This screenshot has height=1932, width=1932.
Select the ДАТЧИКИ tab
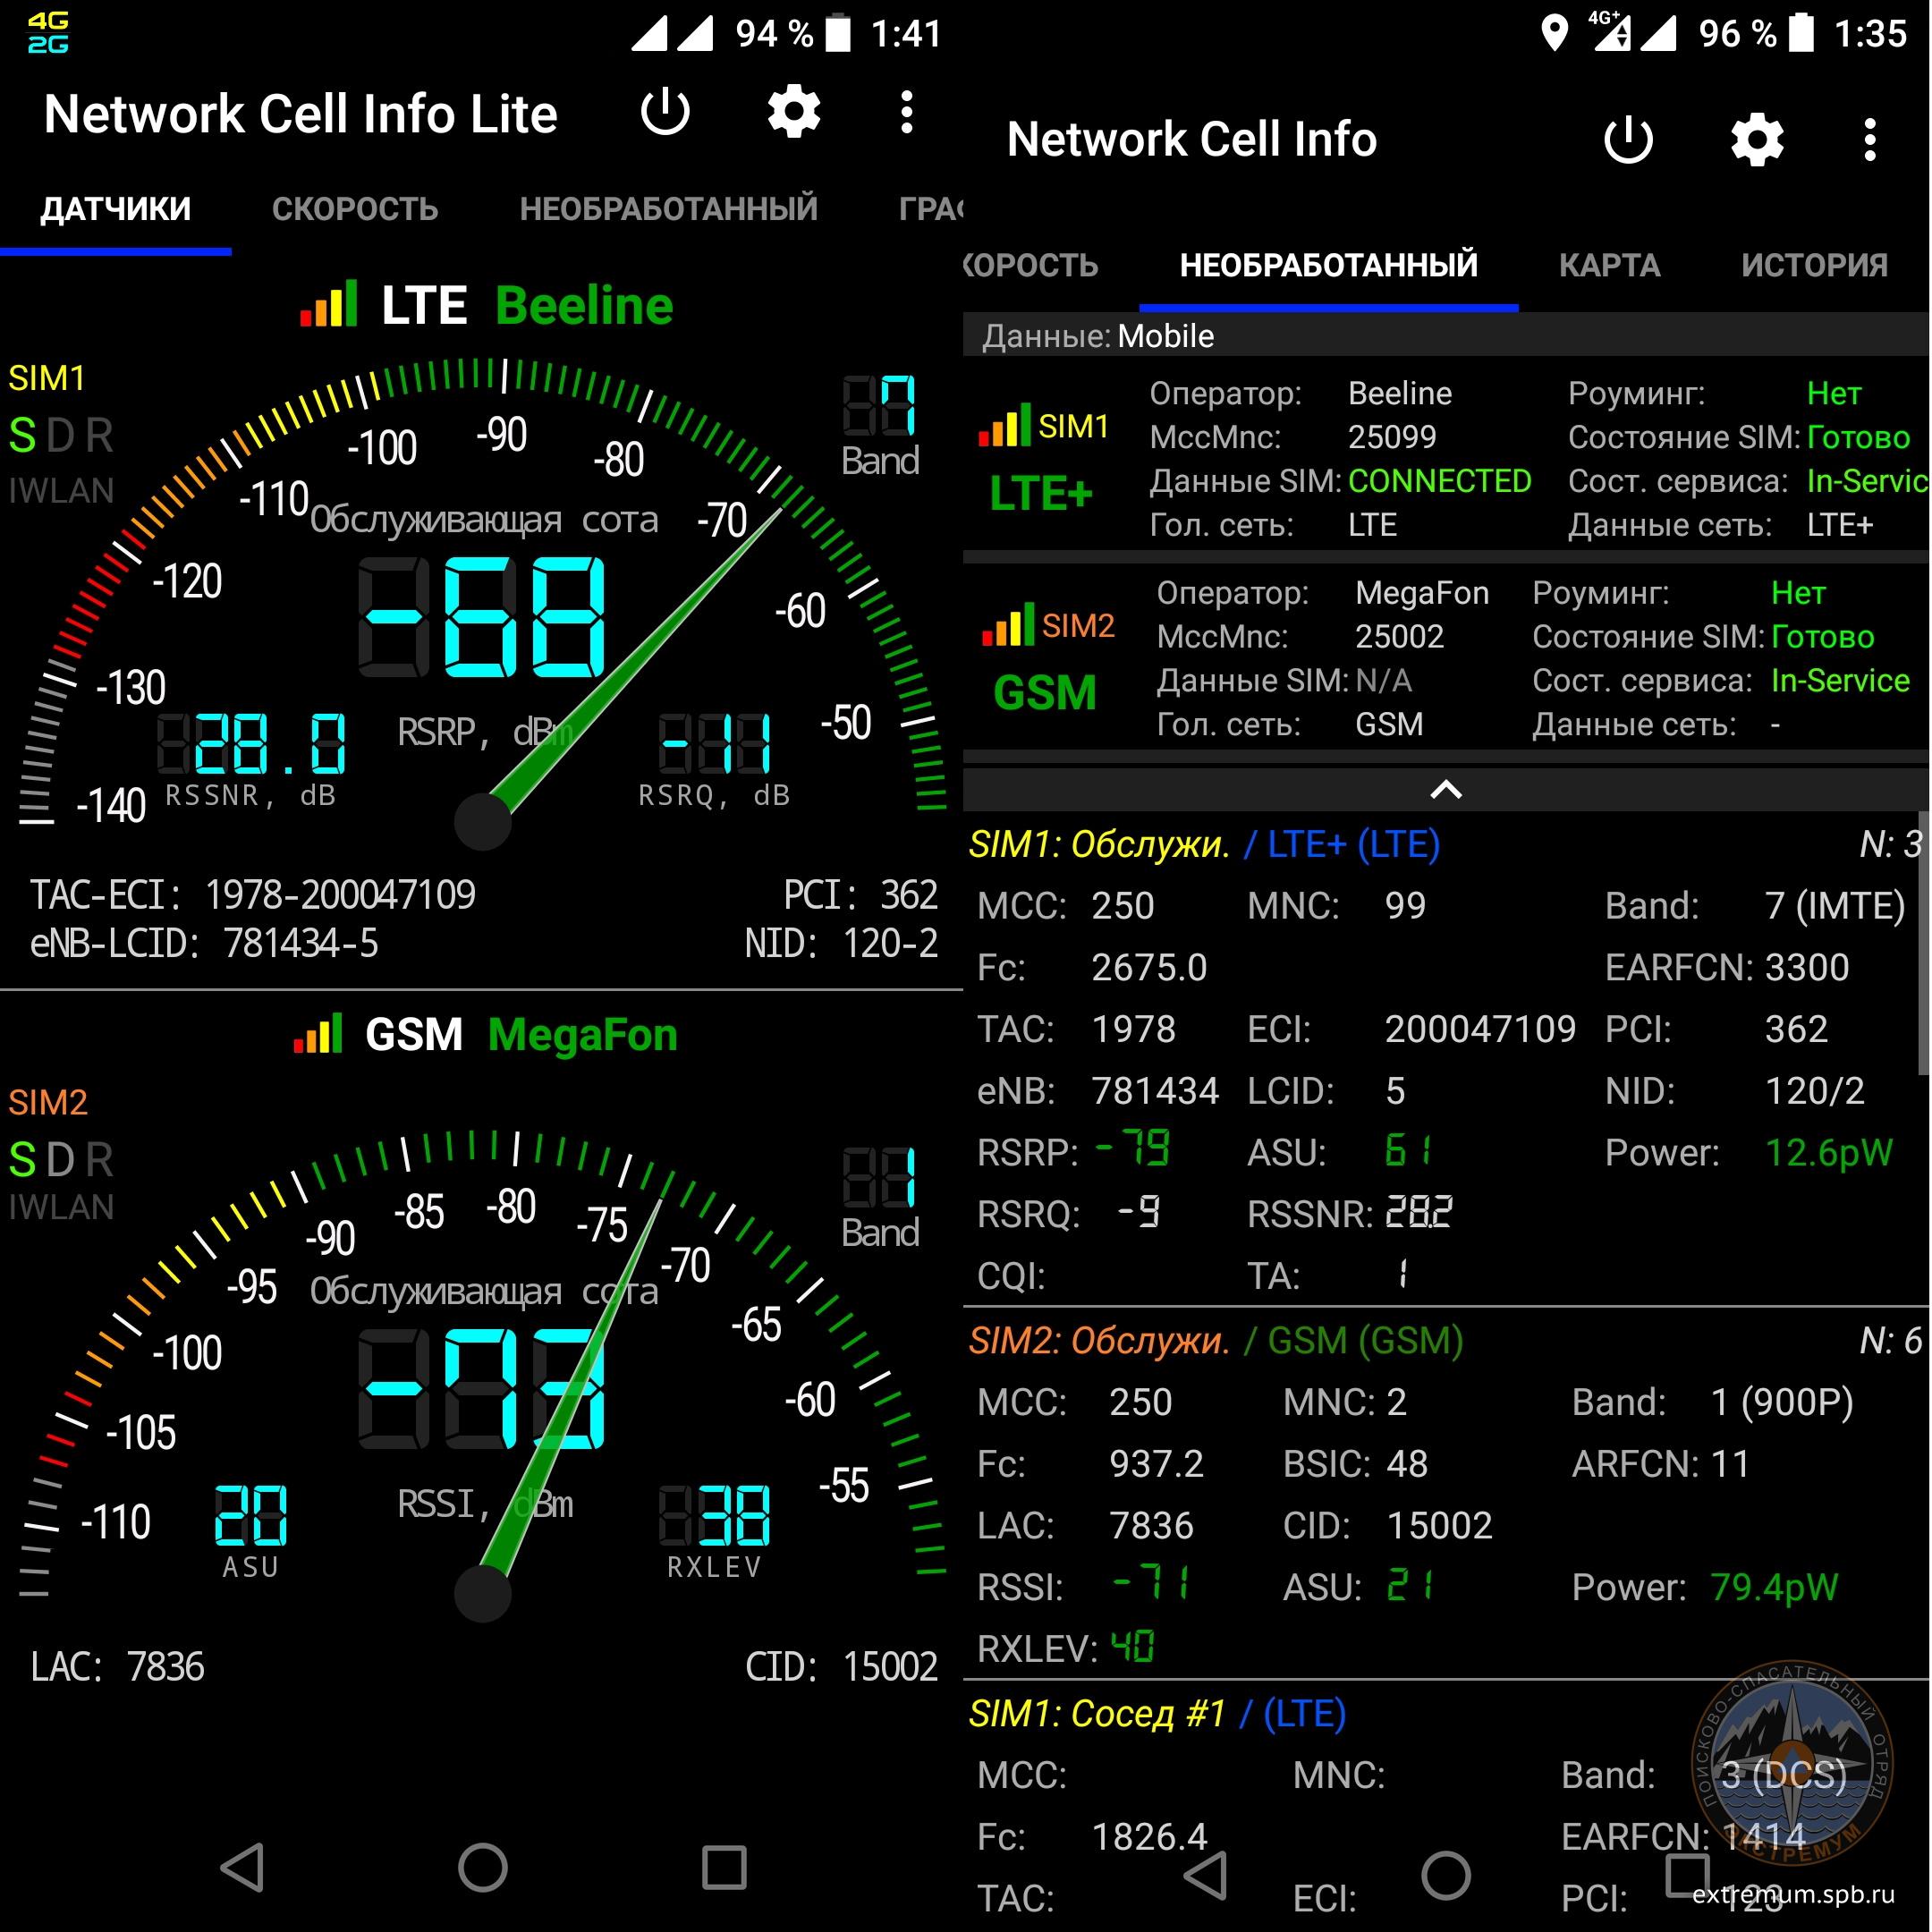click(x=116, y=208)
